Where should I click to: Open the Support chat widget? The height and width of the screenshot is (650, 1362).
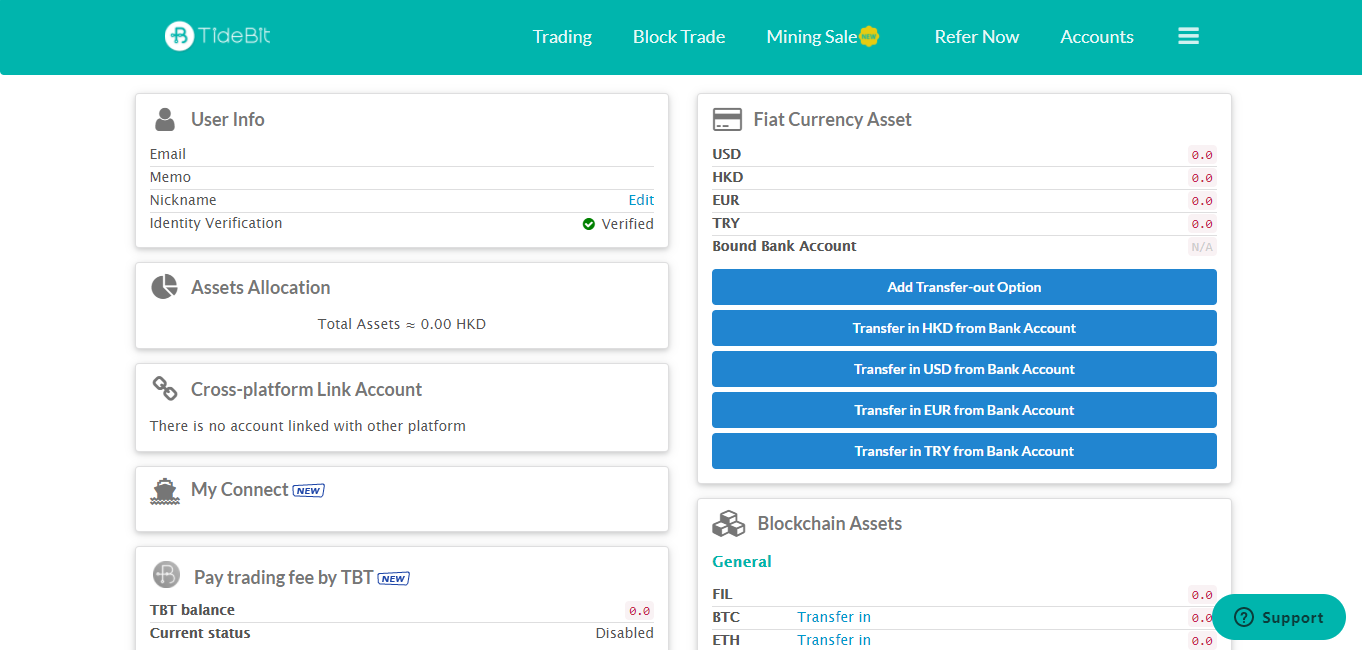(1279, 617)
